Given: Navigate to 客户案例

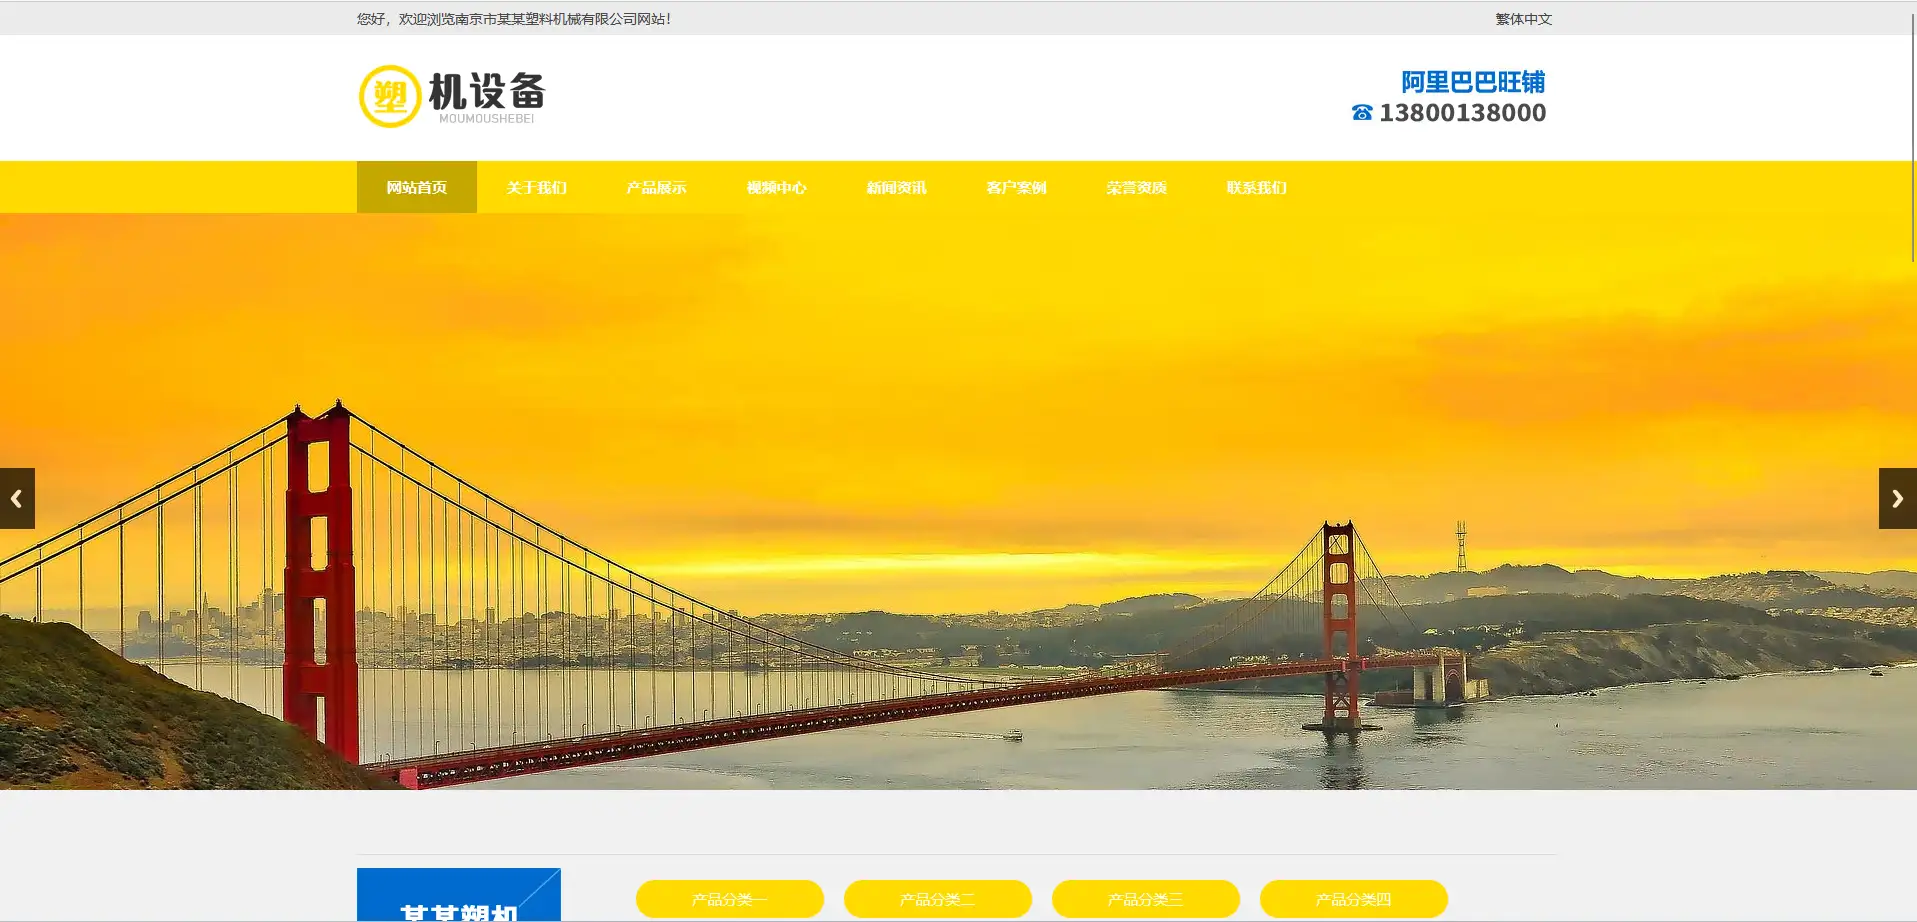Looking at the screenshot, I should (1016, 187).
